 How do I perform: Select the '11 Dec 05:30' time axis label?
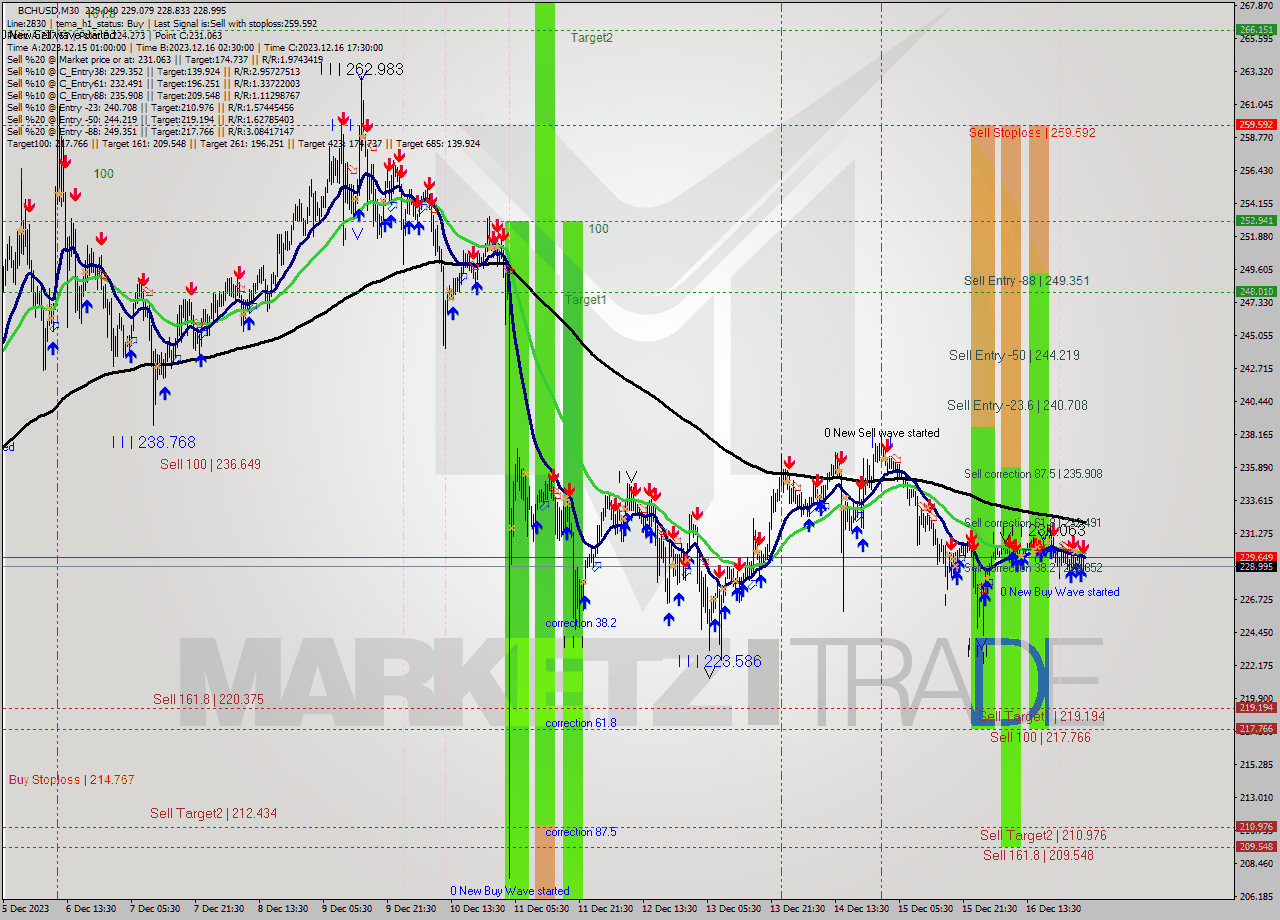(x=542, y=909)
